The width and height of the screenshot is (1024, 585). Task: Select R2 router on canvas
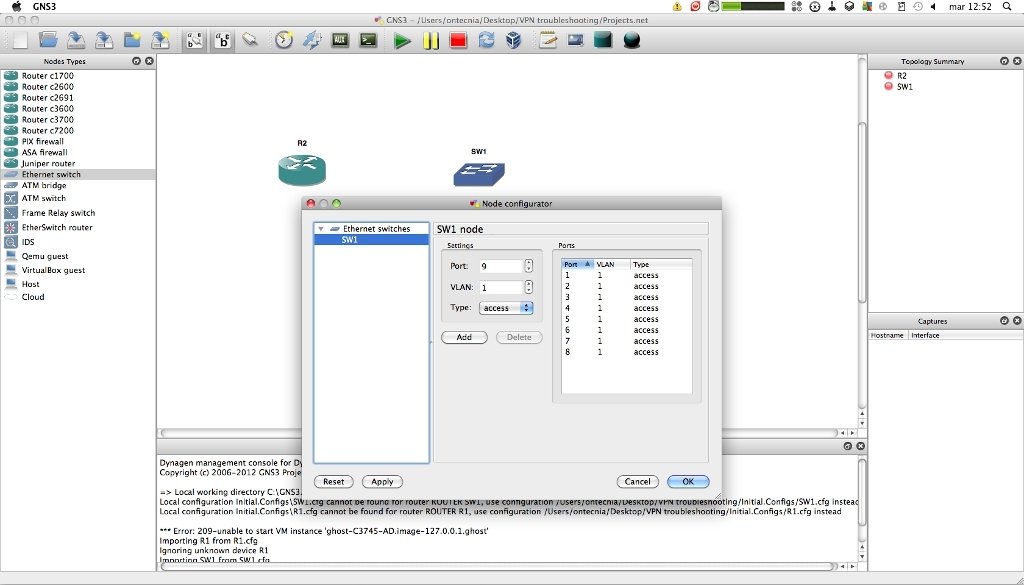click(302, 170)
